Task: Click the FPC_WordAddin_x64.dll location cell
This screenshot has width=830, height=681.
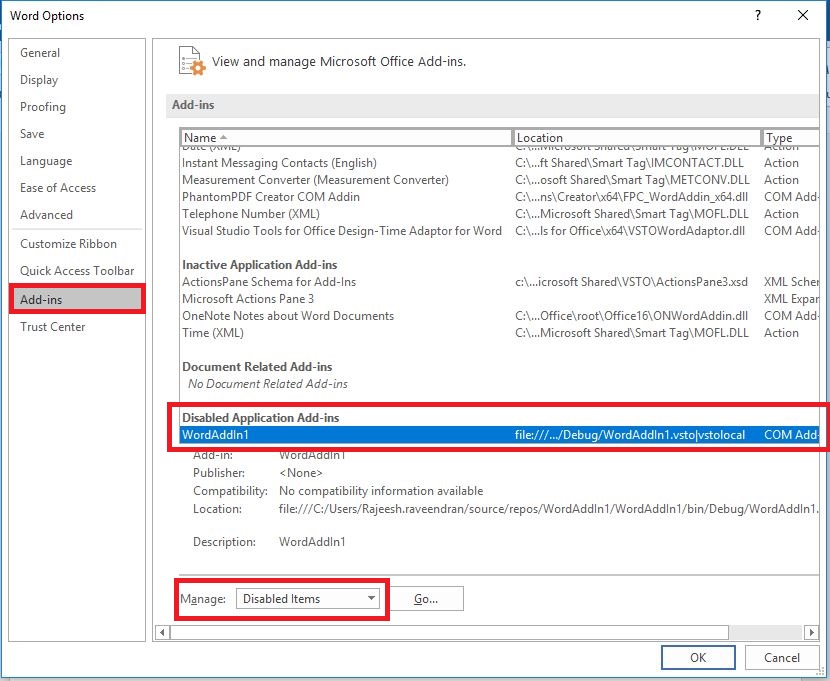Action: 631,197
